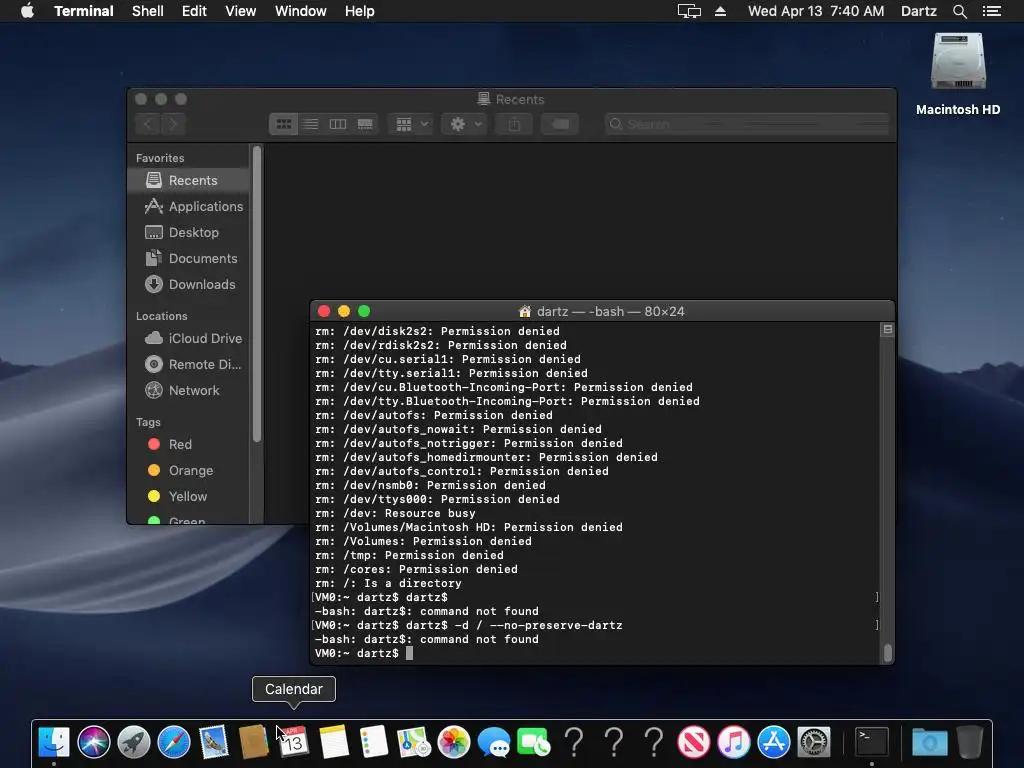
Task: Open display mirroring icon in menu bar
Action: coord(689,11)
